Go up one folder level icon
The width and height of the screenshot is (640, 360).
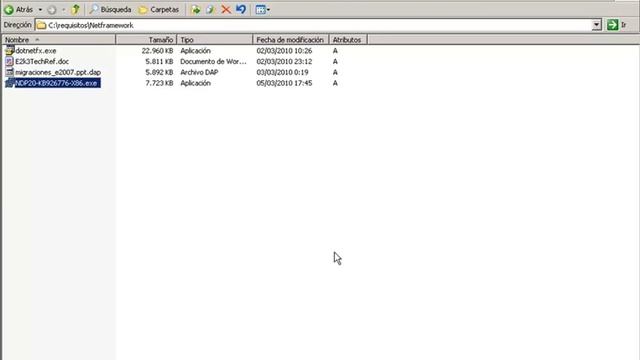tap(75, 9)
